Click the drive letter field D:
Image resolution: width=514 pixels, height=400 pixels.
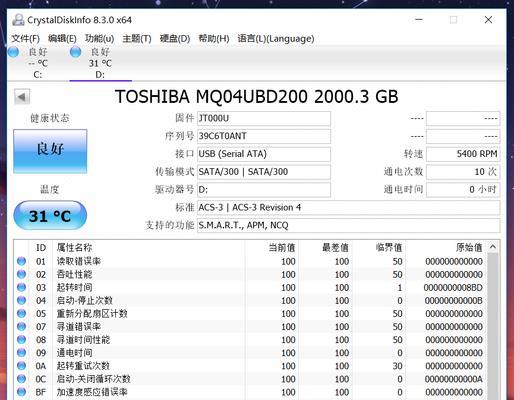coord(264,190)
